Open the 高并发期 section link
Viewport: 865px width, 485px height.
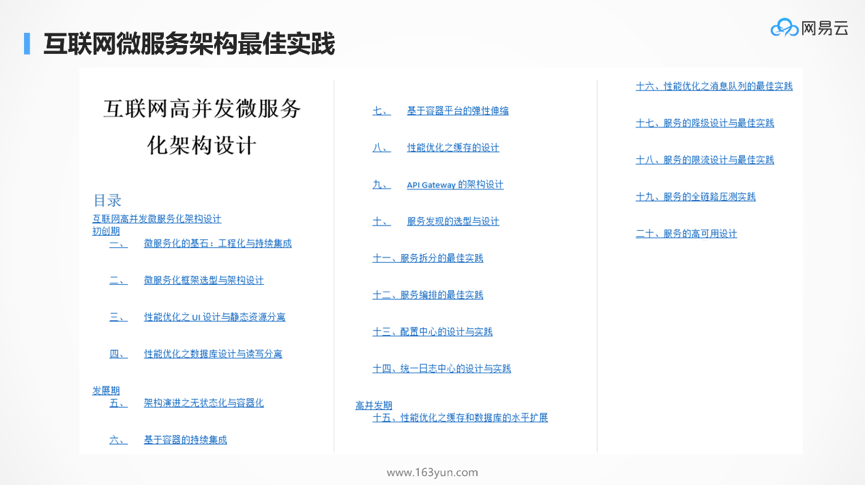373,405
